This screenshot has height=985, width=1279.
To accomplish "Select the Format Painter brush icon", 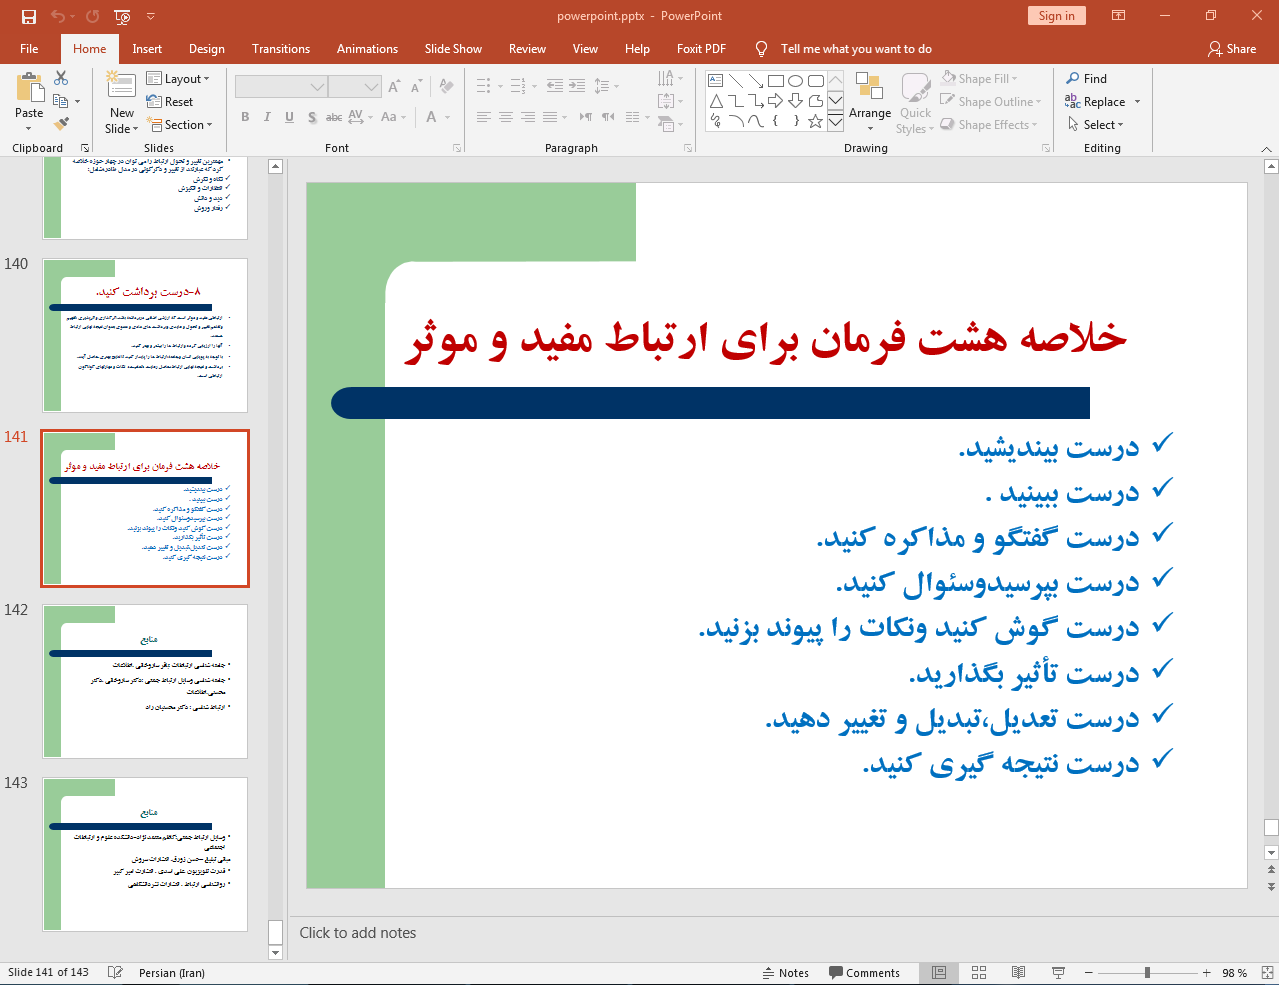I will (61, 124).
